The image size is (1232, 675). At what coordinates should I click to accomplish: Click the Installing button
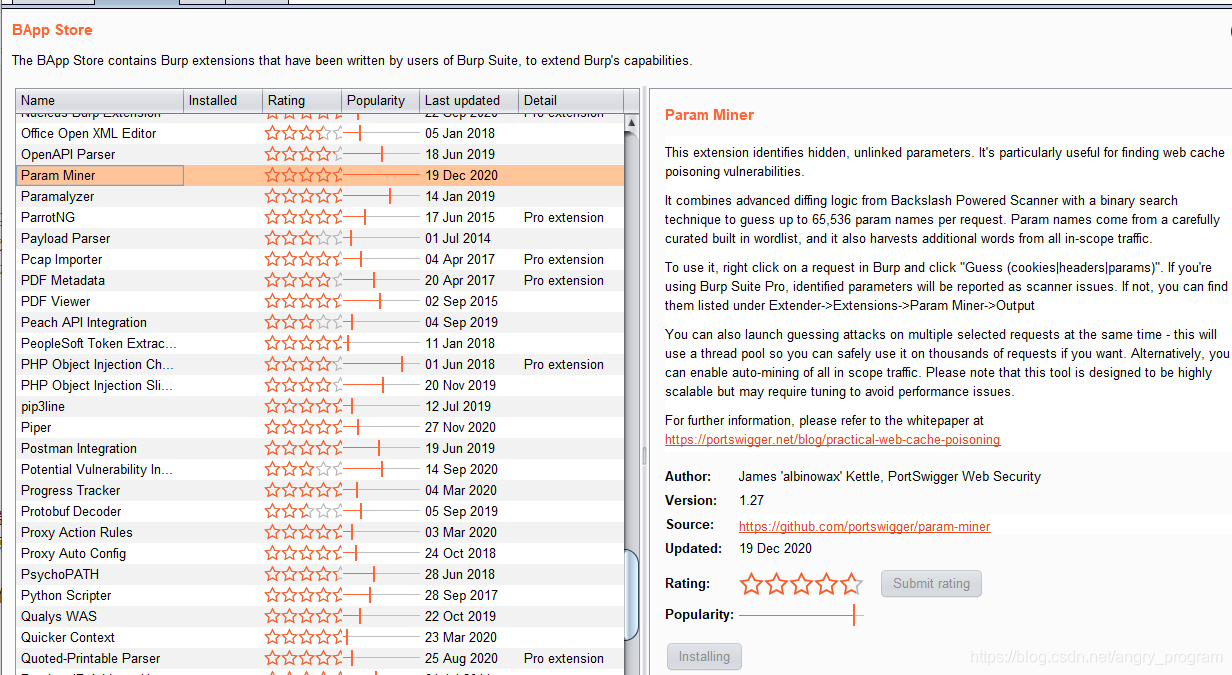point(705,657)
